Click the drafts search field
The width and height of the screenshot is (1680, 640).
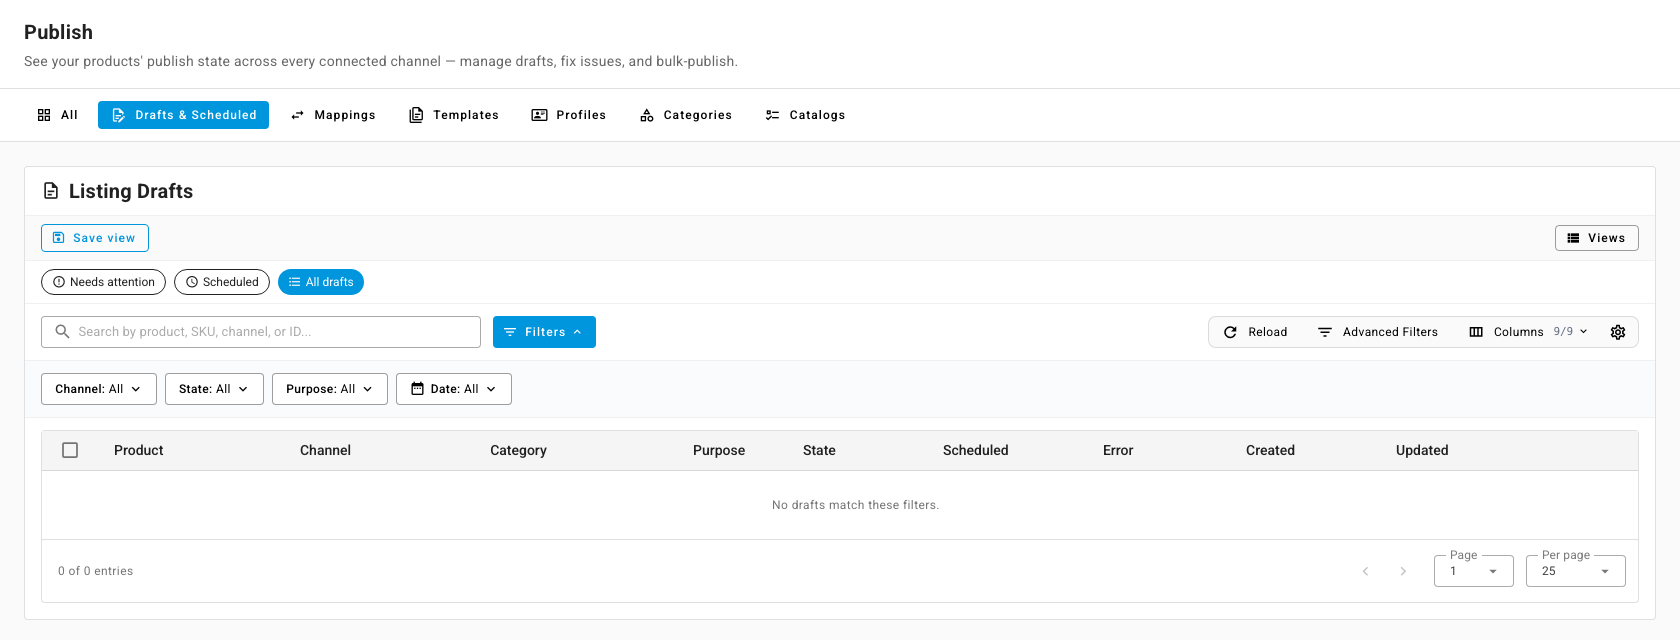261,332
